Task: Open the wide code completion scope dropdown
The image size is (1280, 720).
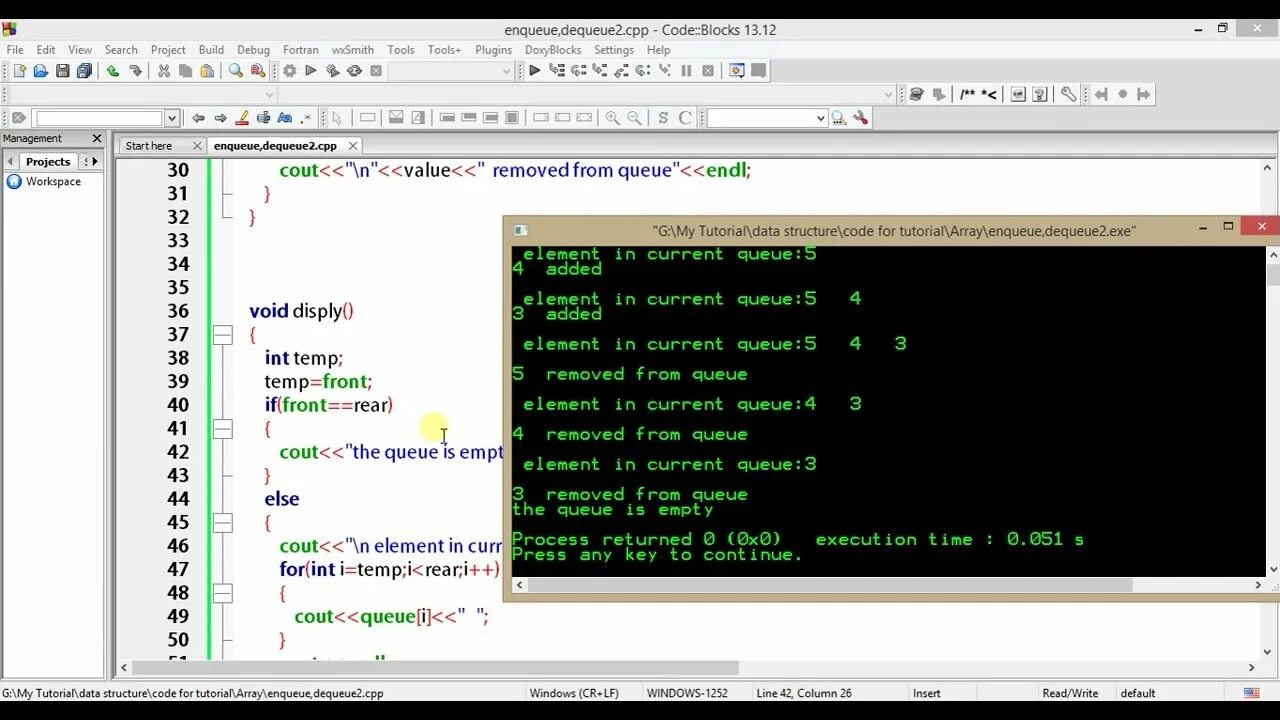Action: click(x=585, y=95)
